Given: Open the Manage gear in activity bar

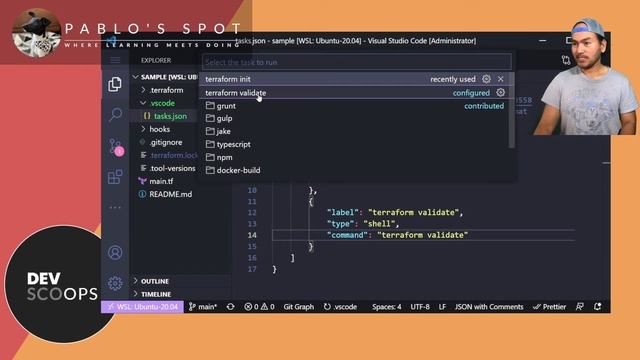Looking at the screenshot, I should pos(115,283).
